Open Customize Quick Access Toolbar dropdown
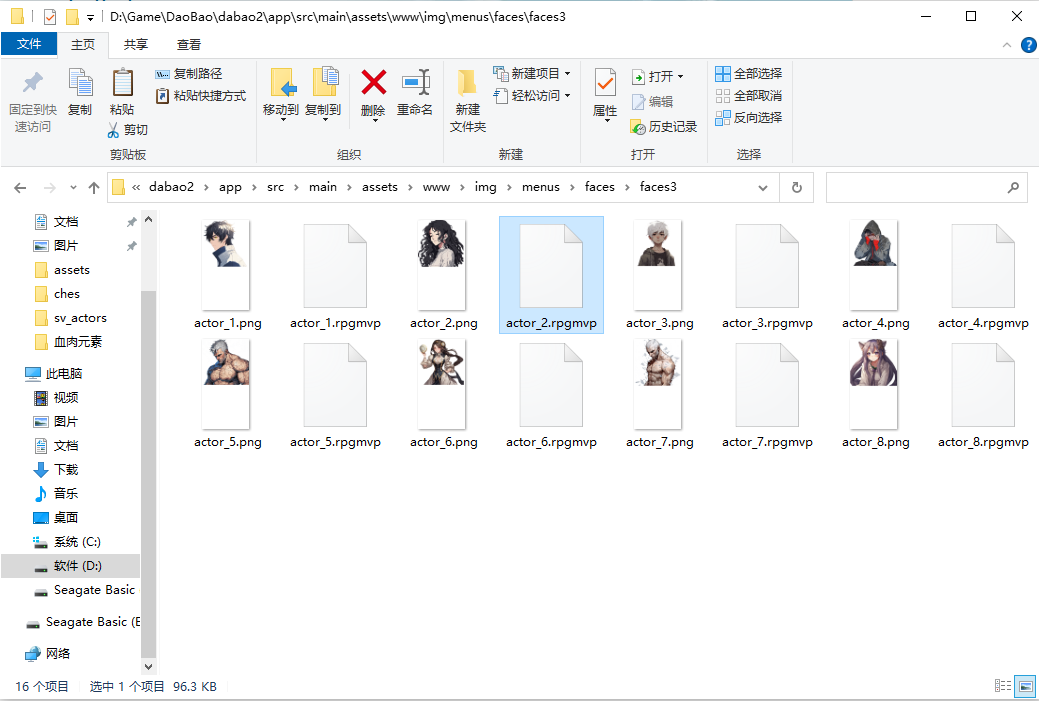1039x701 pixels. click(90, 17)
